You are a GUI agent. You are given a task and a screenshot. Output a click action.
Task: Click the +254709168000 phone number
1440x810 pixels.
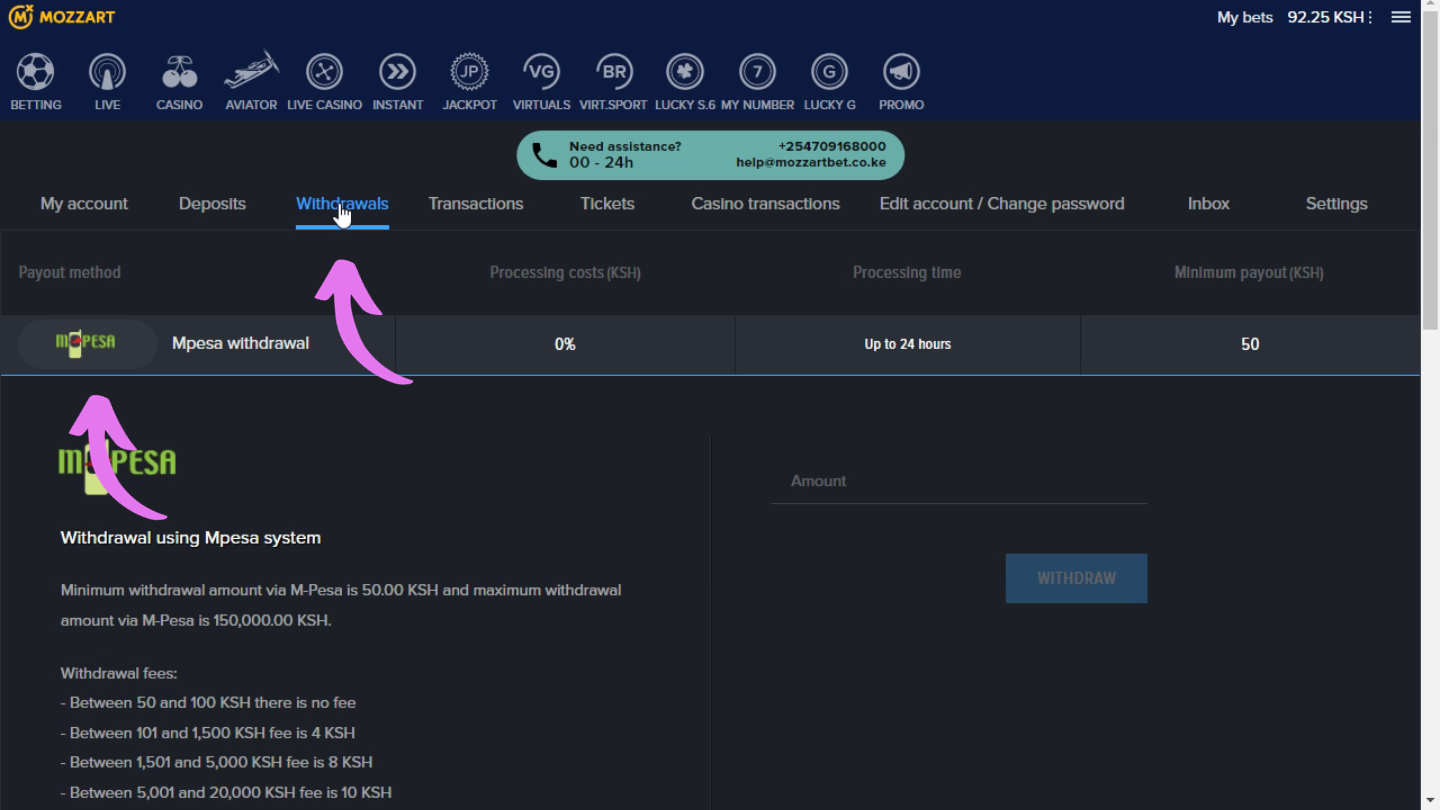tap(832, 146)
